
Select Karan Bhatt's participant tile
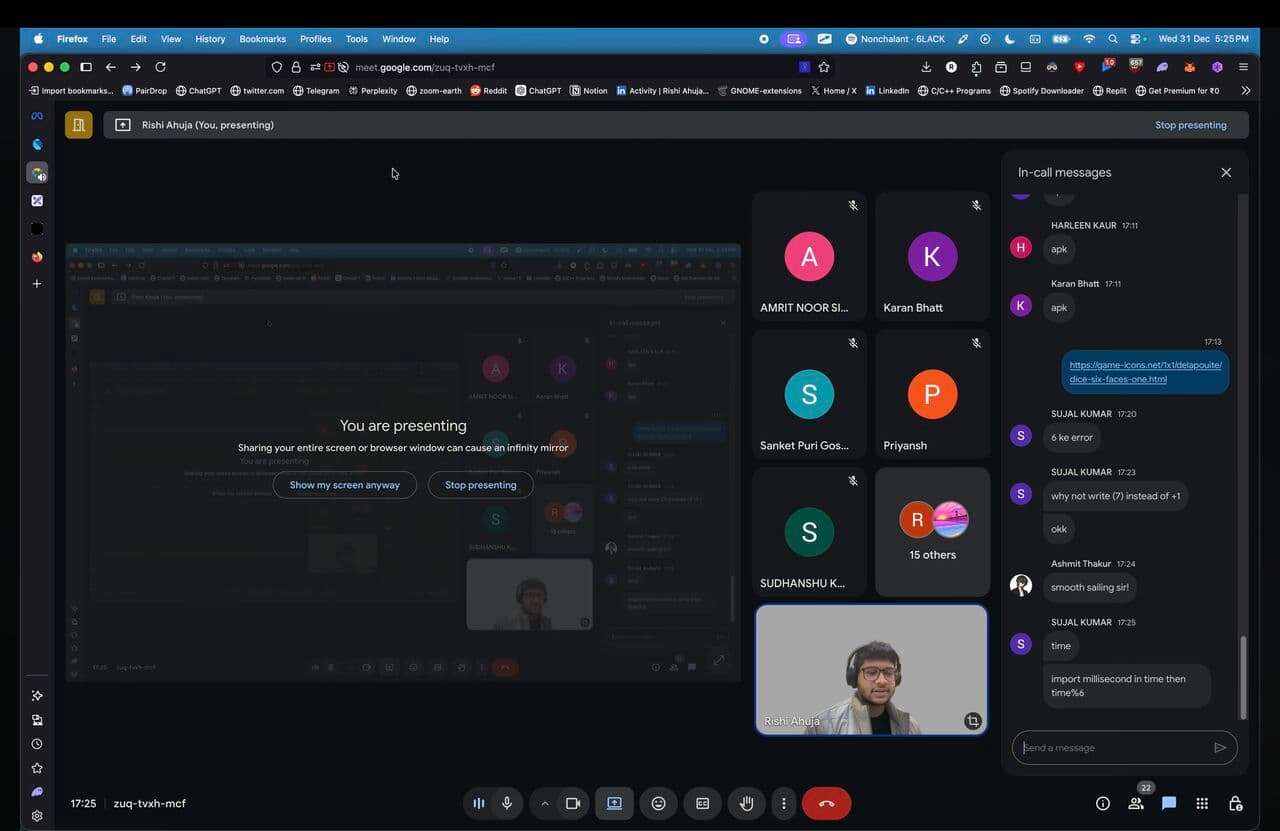point(932,256)
